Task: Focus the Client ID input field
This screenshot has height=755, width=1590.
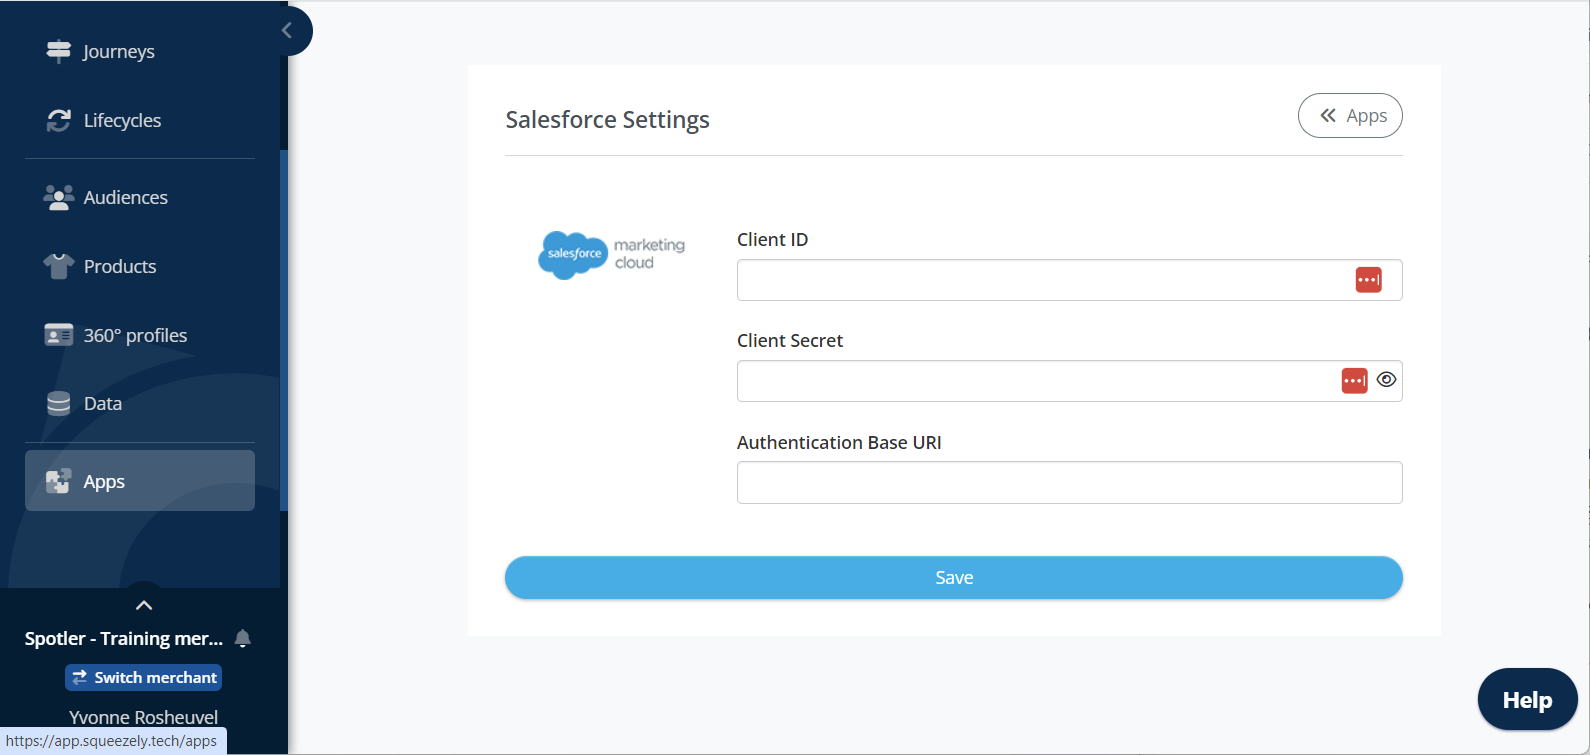Action: tap(1069, 280)
